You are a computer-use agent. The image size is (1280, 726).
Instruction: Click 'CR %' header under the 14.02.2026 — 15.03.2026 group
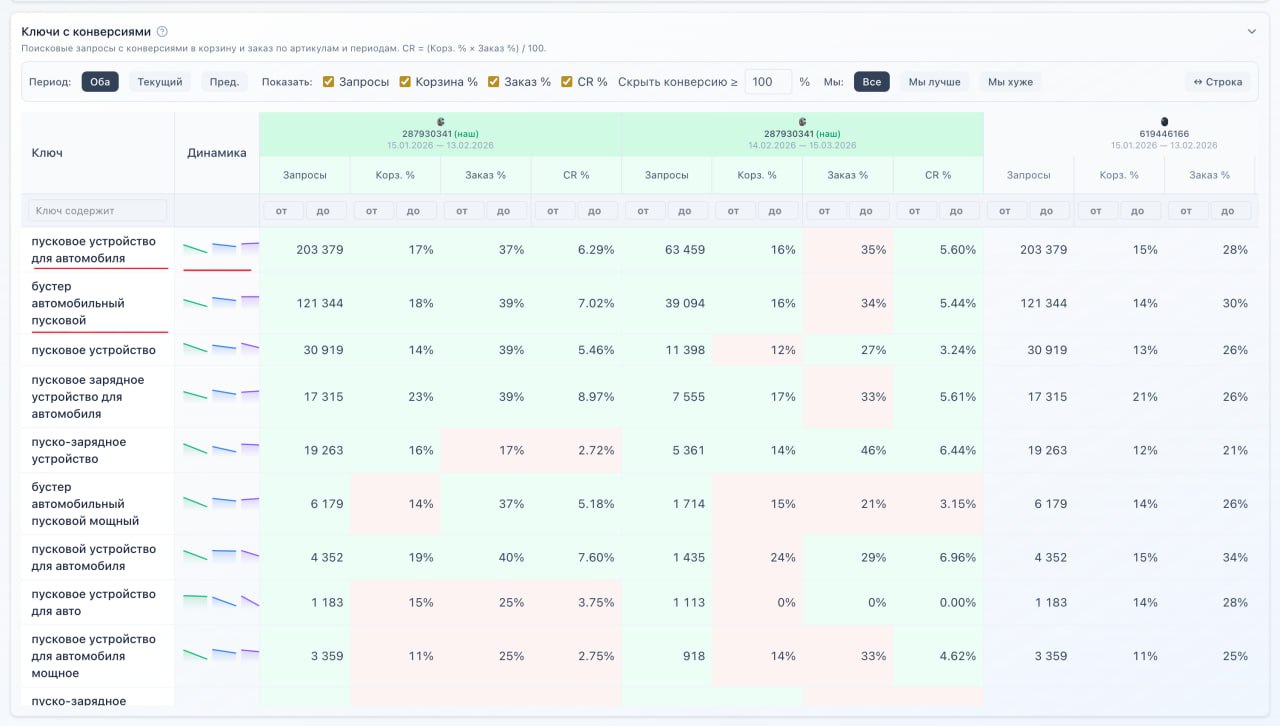pos(938,175)
